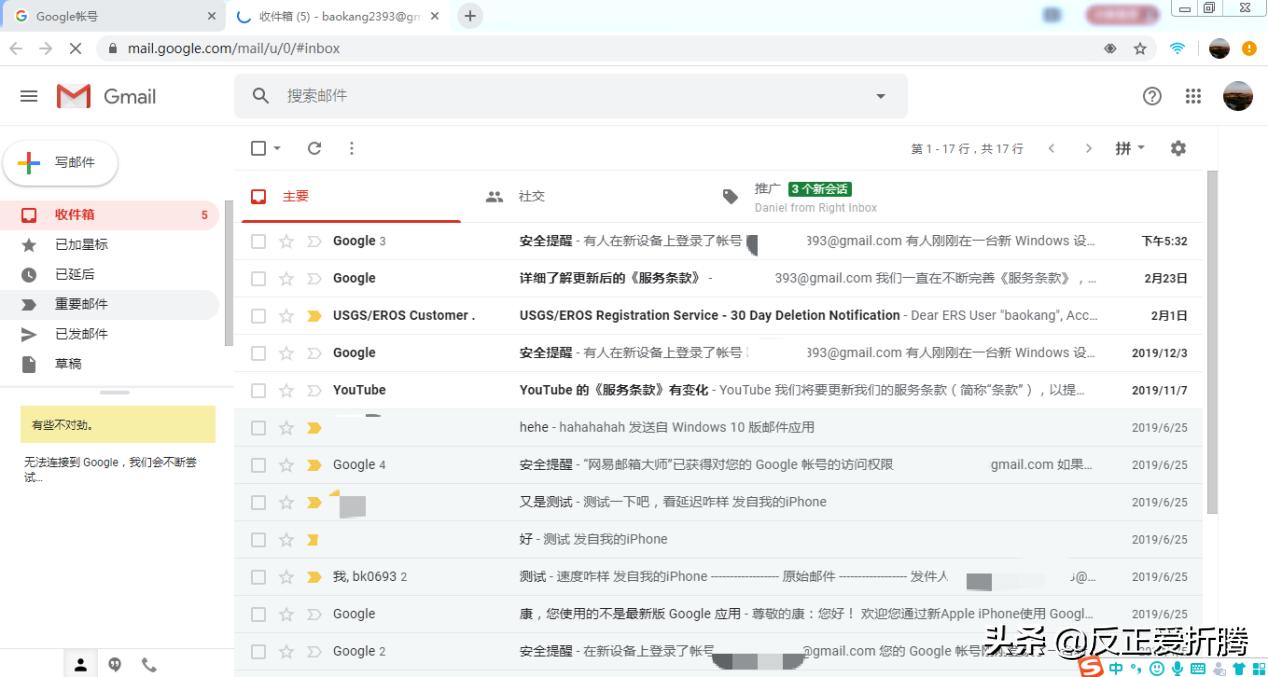This screenshot has width=1268, height=677.
Task: Star the YouTube email
Action: 286,390
